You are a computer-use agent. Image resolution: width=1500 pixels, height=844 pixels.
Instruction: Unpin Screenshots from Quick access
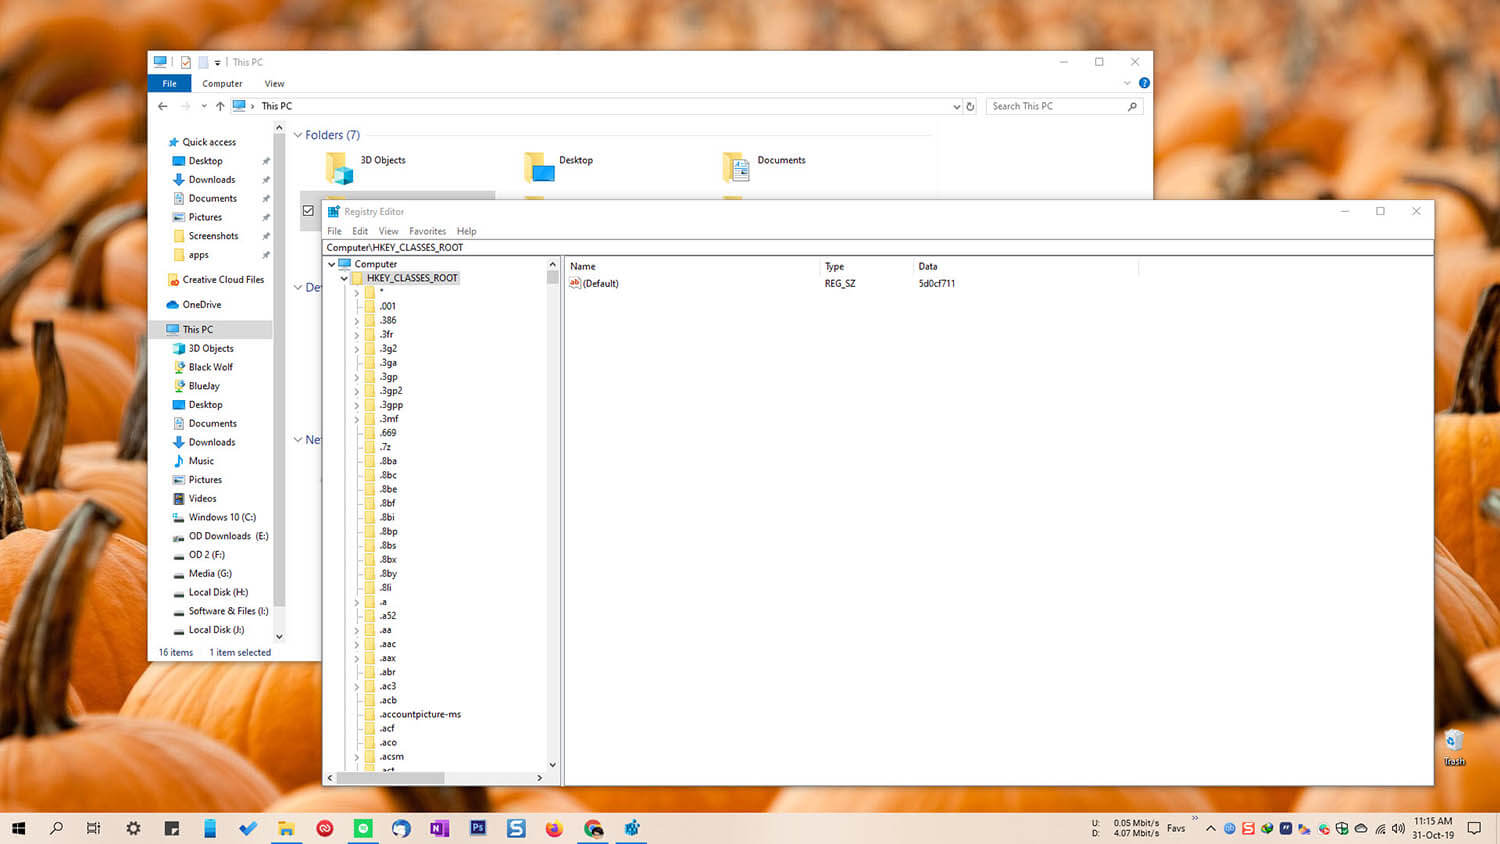tap(265, 236)
